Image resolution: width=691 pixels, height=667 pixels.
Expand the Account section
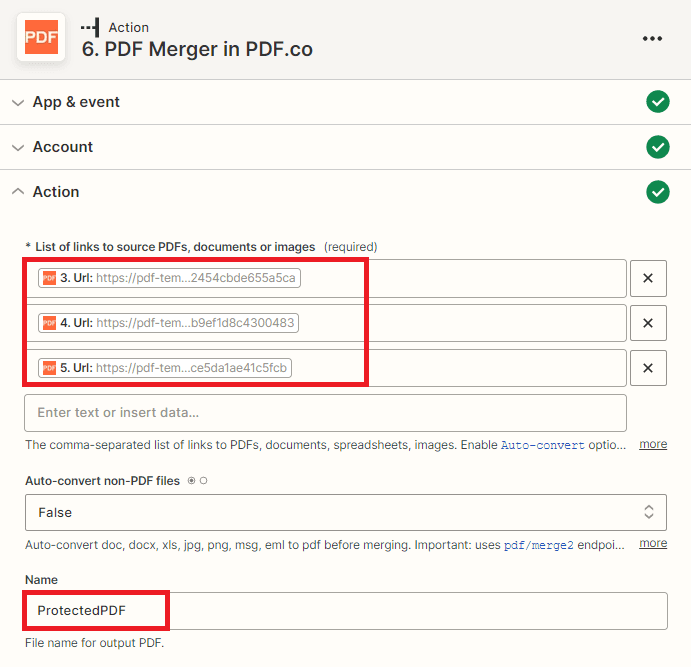[18, 148]
